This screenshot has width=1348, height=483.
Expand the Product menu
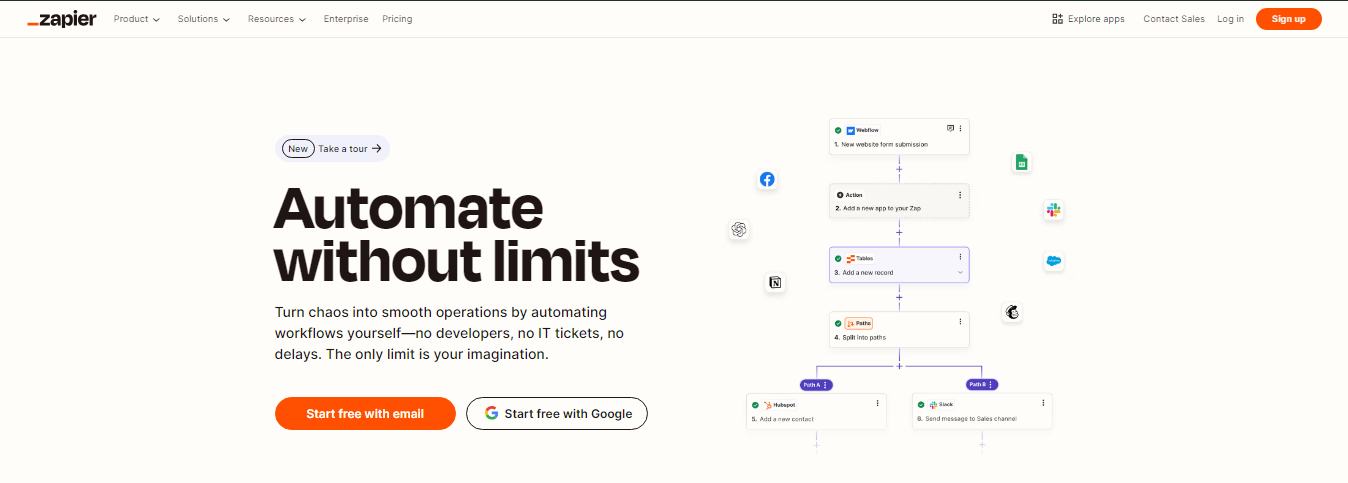pyautogui.click(x=137, y=19)
